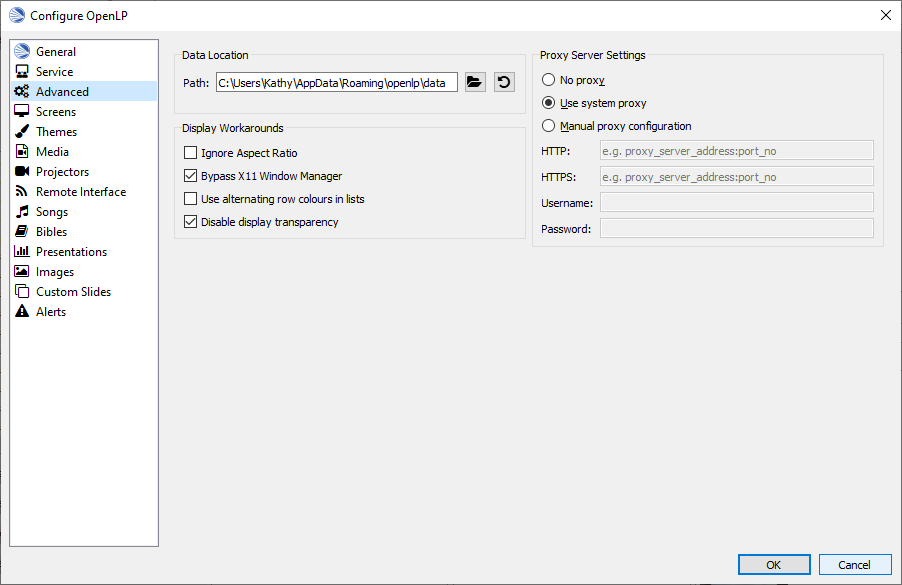This screenshot has width=902, height=585.
Task: Click the data location Path field
Action: [x=337, y=82]
